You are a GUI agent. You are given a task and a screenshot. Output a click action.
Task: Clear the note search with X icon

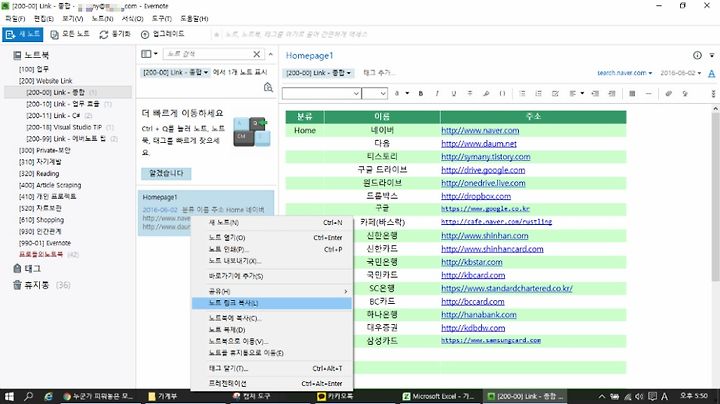click(x=257, y=54)
